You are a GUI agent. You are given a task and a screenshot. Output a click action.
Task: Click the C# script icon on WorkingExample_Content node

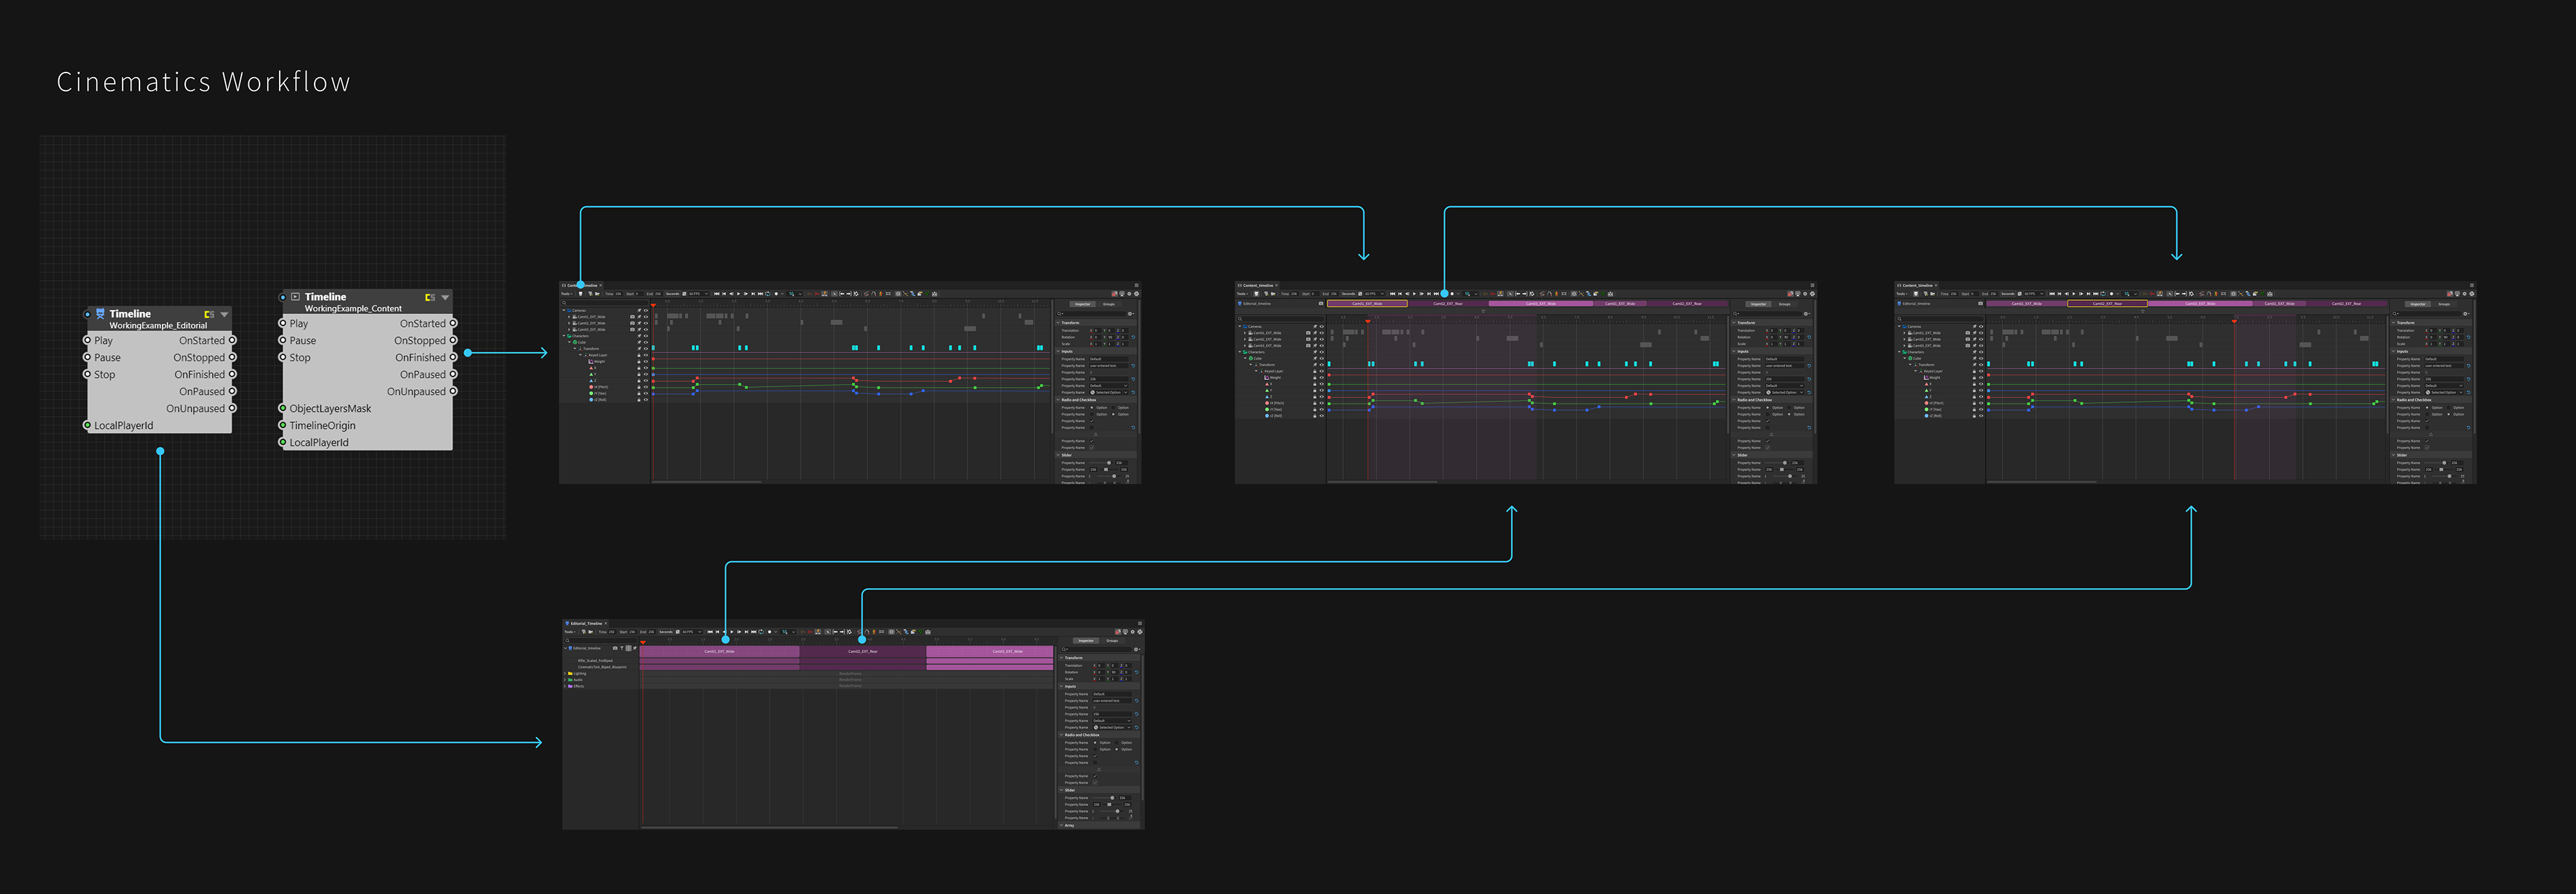point(429,297)
